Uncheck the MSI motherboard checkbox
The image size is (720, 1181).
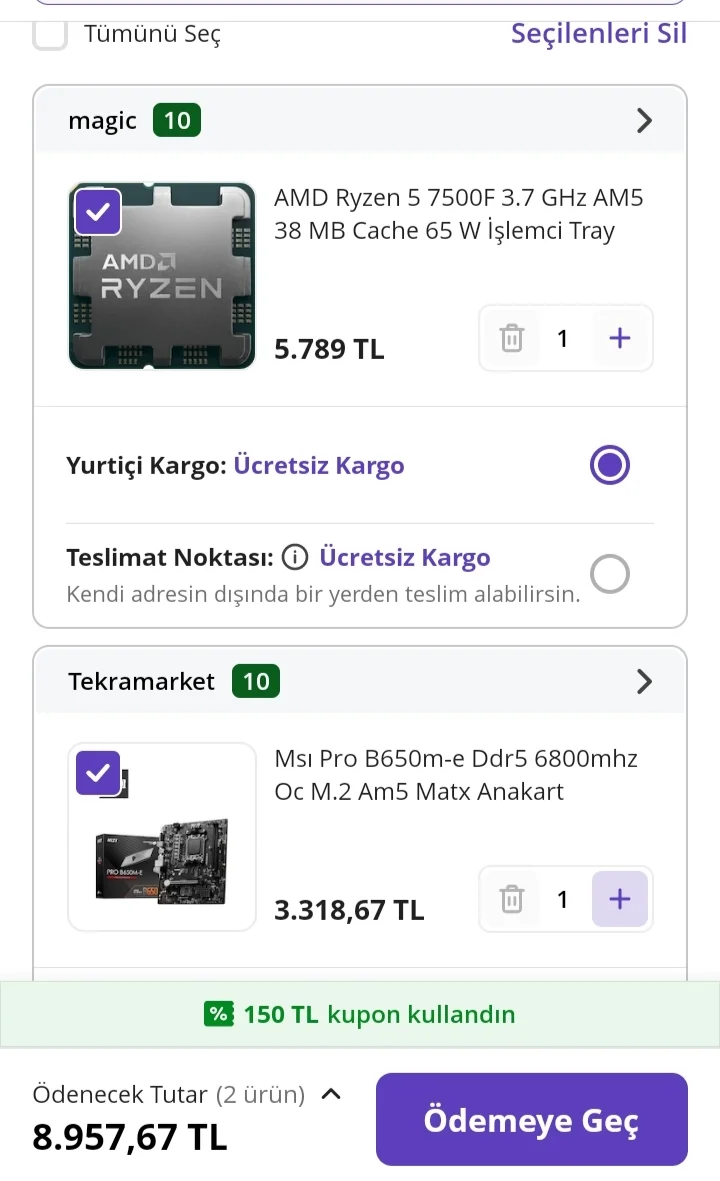(x=98, y=773)
